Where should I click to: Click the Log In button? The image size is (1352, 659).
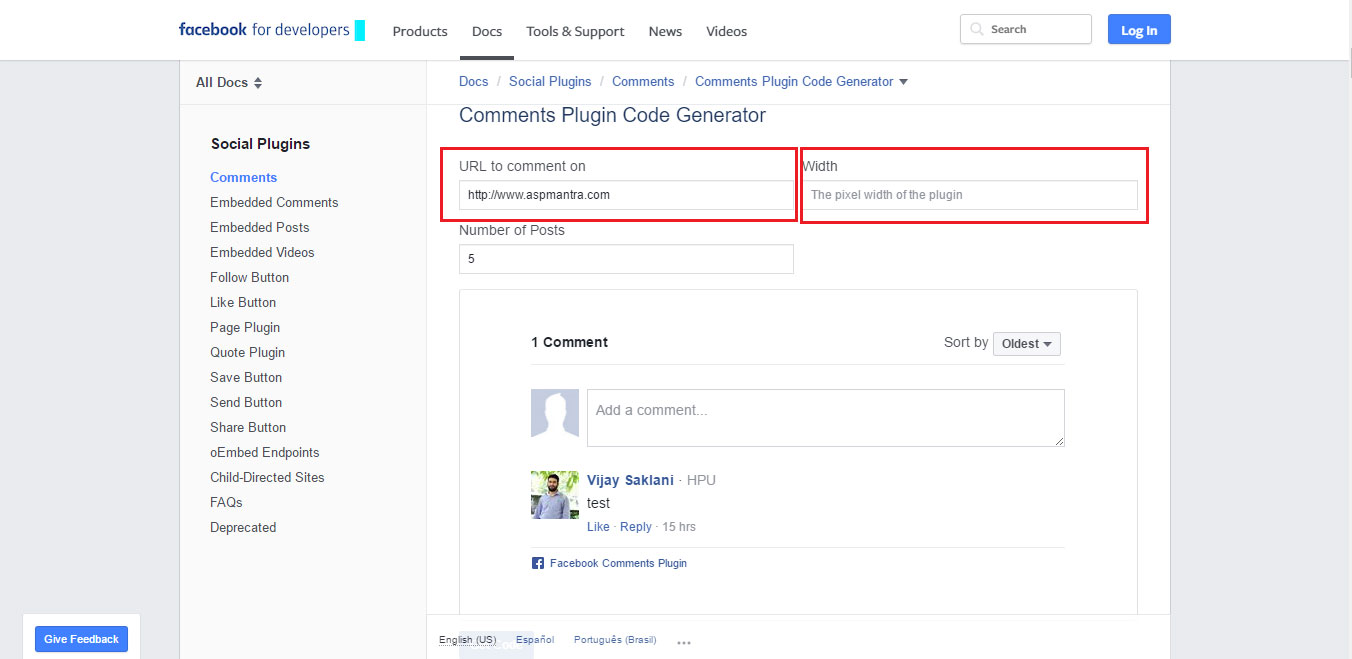point(1138,29)
